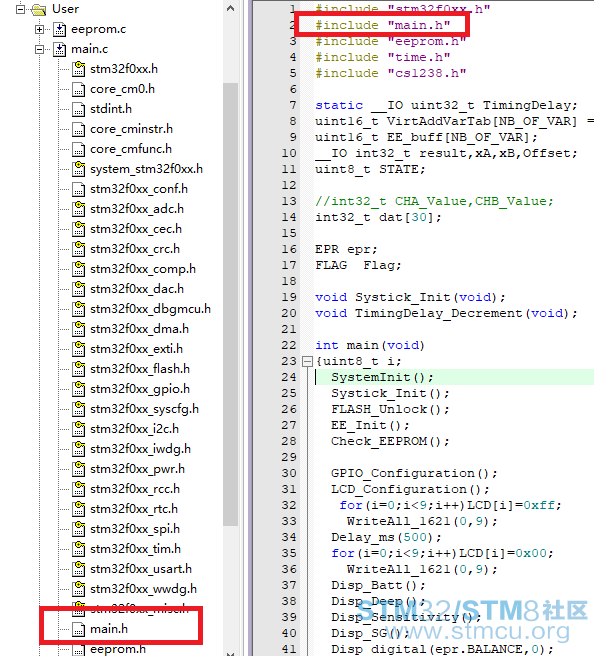This screenshot has width=594, height=656.
Task: Open stm32f0xx_pwr.h from the tree
Action: pos(137,469)
